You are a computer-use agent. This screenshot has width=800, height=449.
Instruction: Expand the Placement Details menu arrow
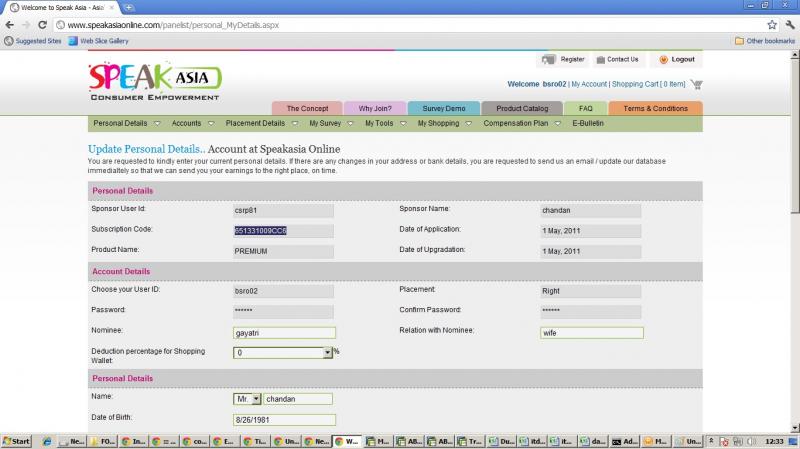pos(294,123)
